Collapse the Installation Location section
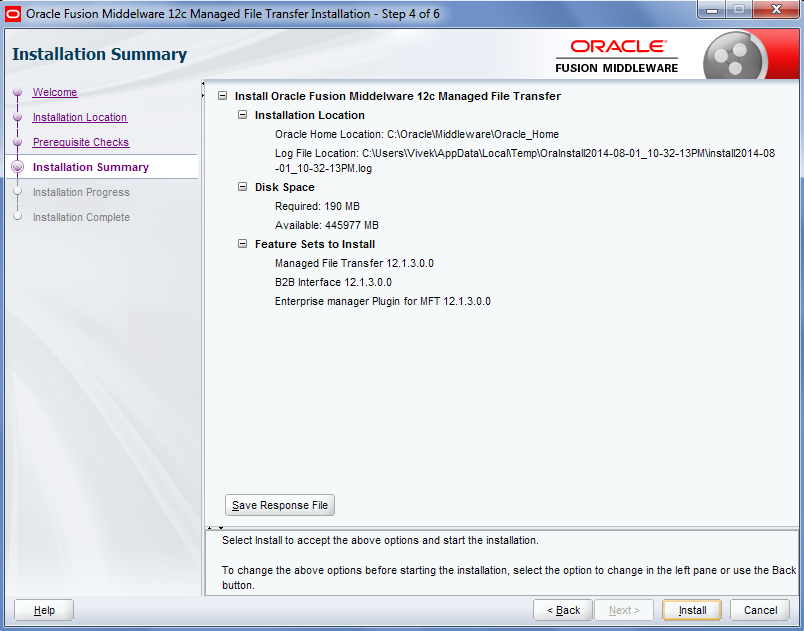 243,115
